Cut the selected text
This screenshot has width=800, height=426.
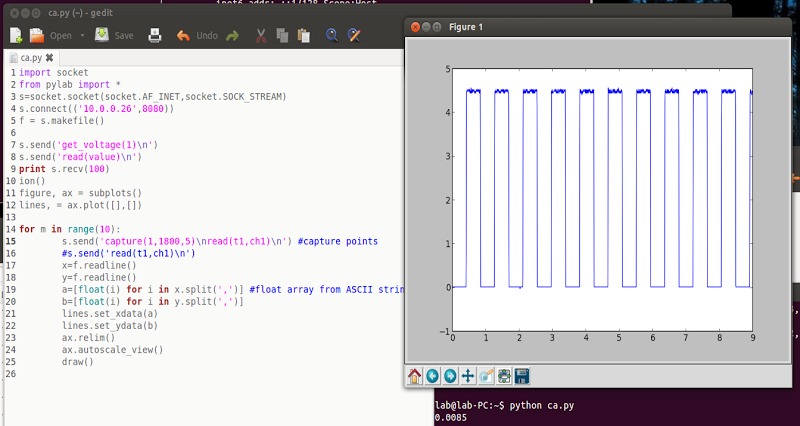pos(260,35)
